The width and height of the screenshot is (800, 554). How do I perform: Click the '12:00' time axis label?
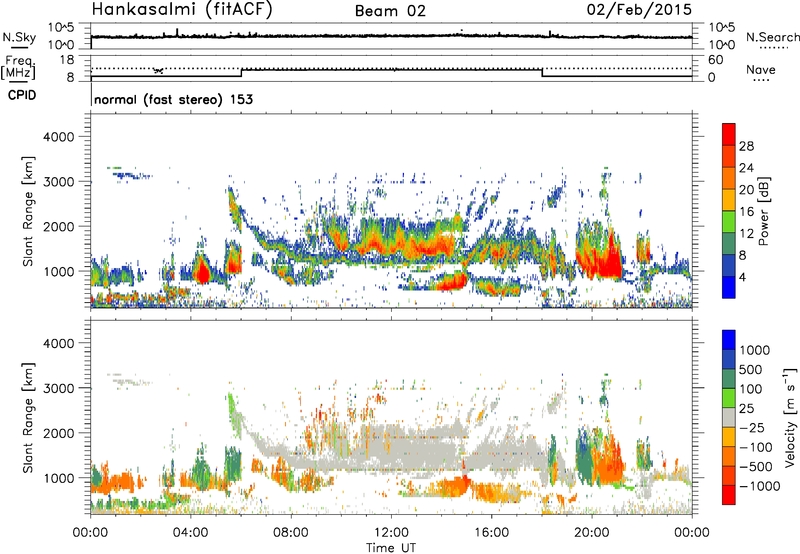point(391,533)
